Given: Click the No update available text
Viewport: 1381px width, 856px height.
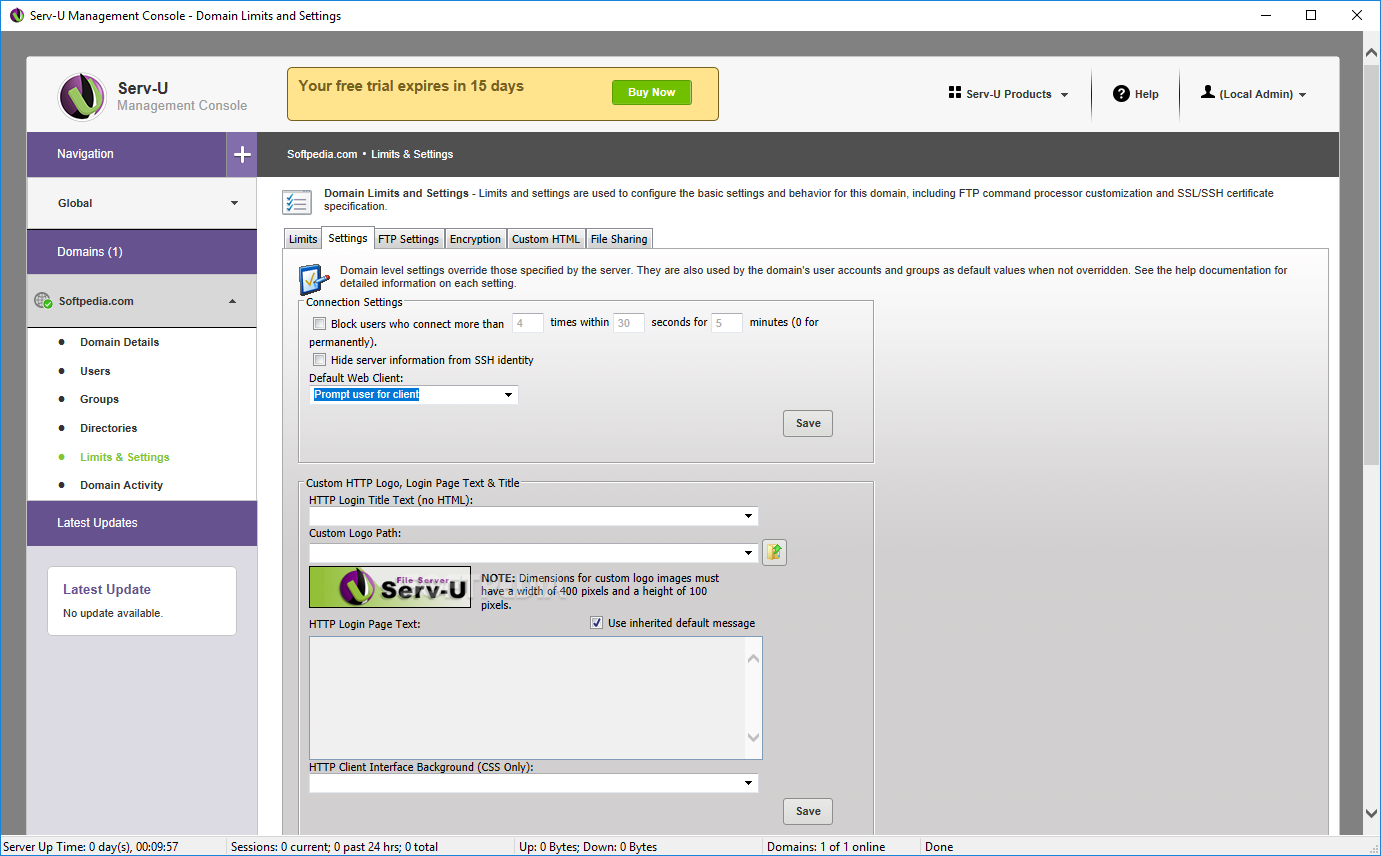Looking at the screenshot, I should point(113,613).
